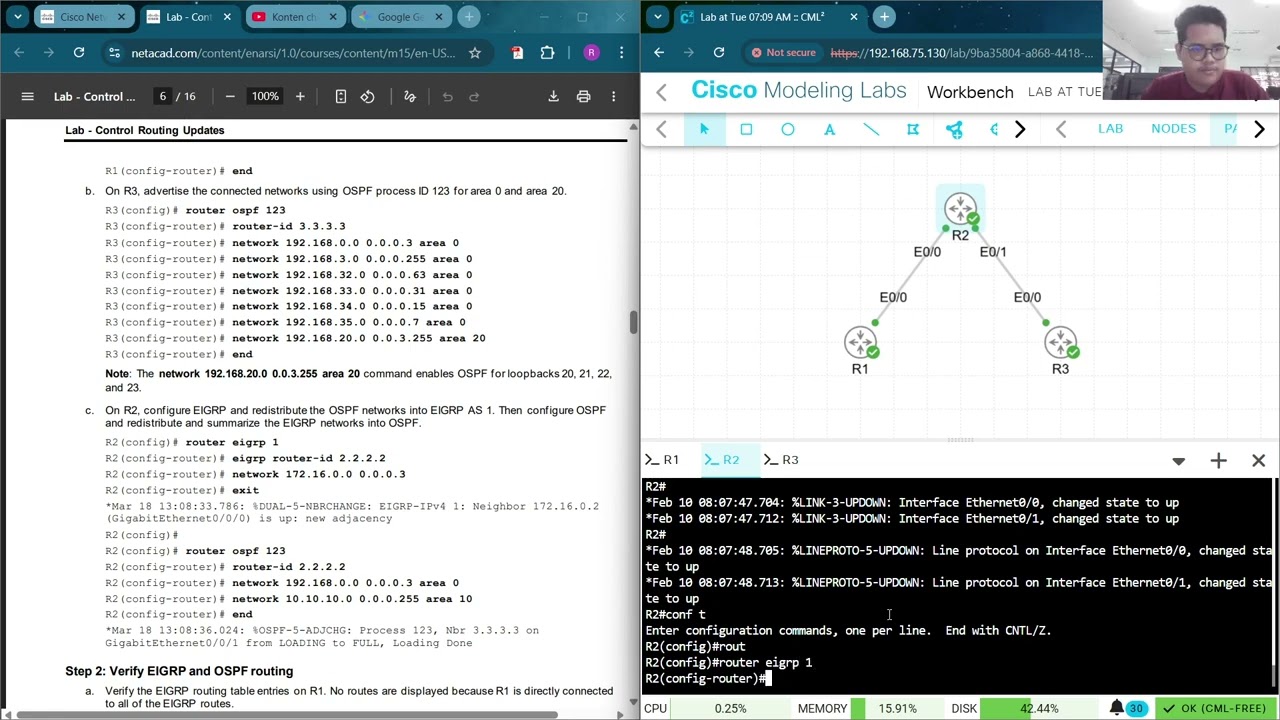This screenshot has height=720, width=1280.
Task: Go back from the Workbench header
Action: click(x=661, y=92)
